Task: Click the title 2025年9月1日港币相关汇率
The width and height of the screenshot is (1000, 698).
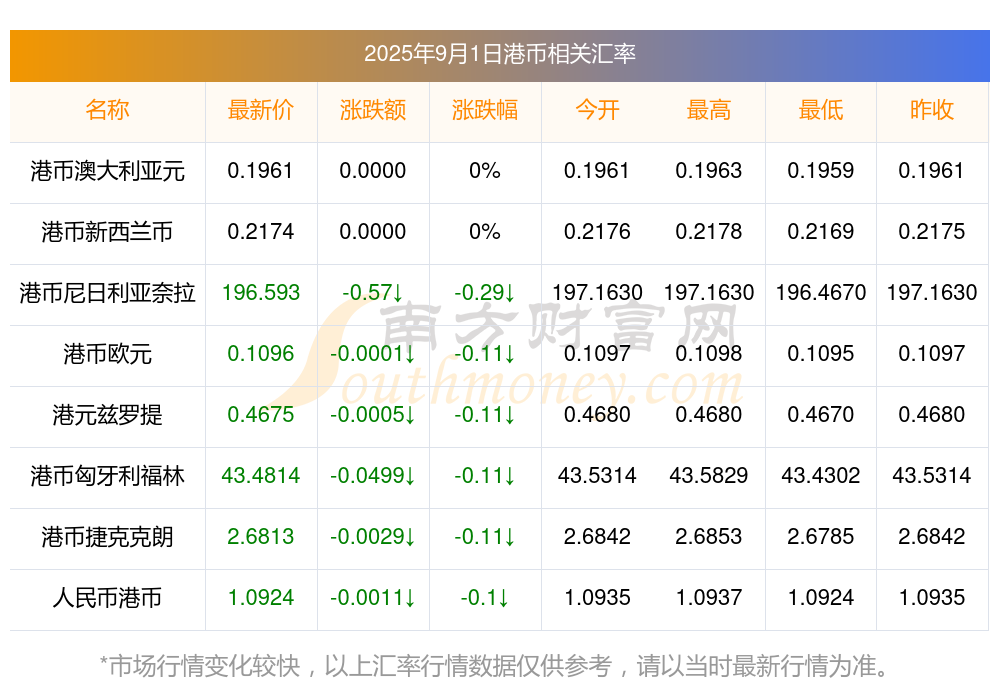Action: [499, 54]
